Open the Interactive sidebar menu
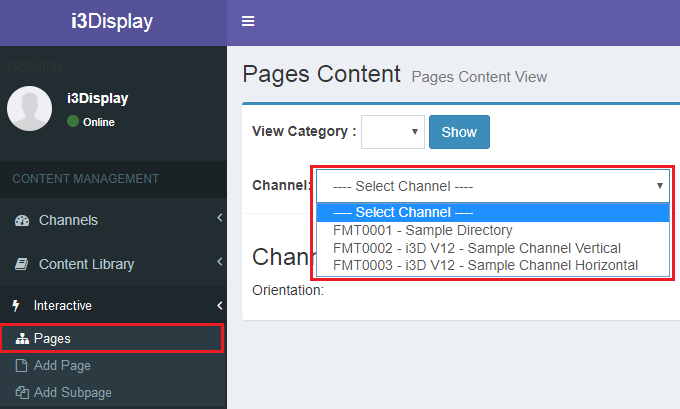The width and height of the screenshot is (680, 409). coord(113,305)
